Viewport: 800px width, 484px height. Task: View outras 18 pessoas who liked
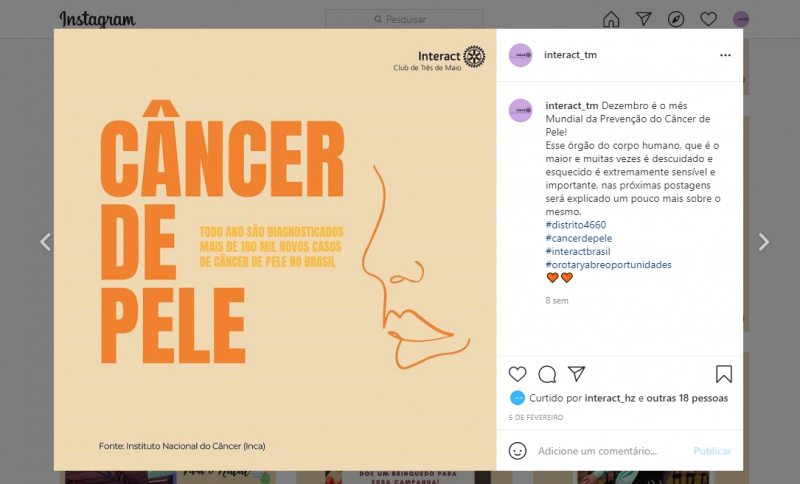tap(687, 398)
